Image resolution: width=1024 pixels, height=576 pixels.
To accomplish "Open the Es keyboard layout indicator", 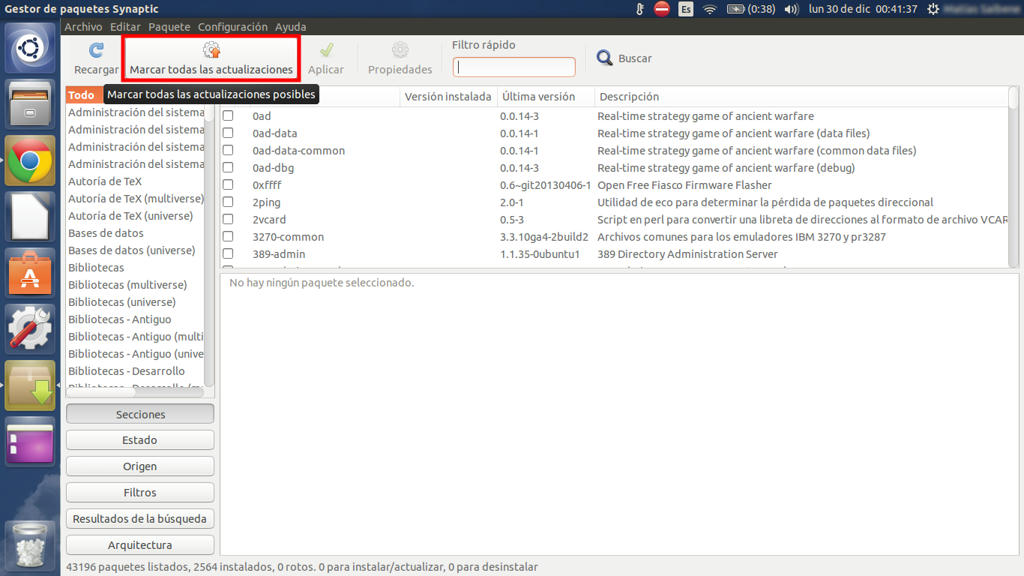I will [686, 9].
